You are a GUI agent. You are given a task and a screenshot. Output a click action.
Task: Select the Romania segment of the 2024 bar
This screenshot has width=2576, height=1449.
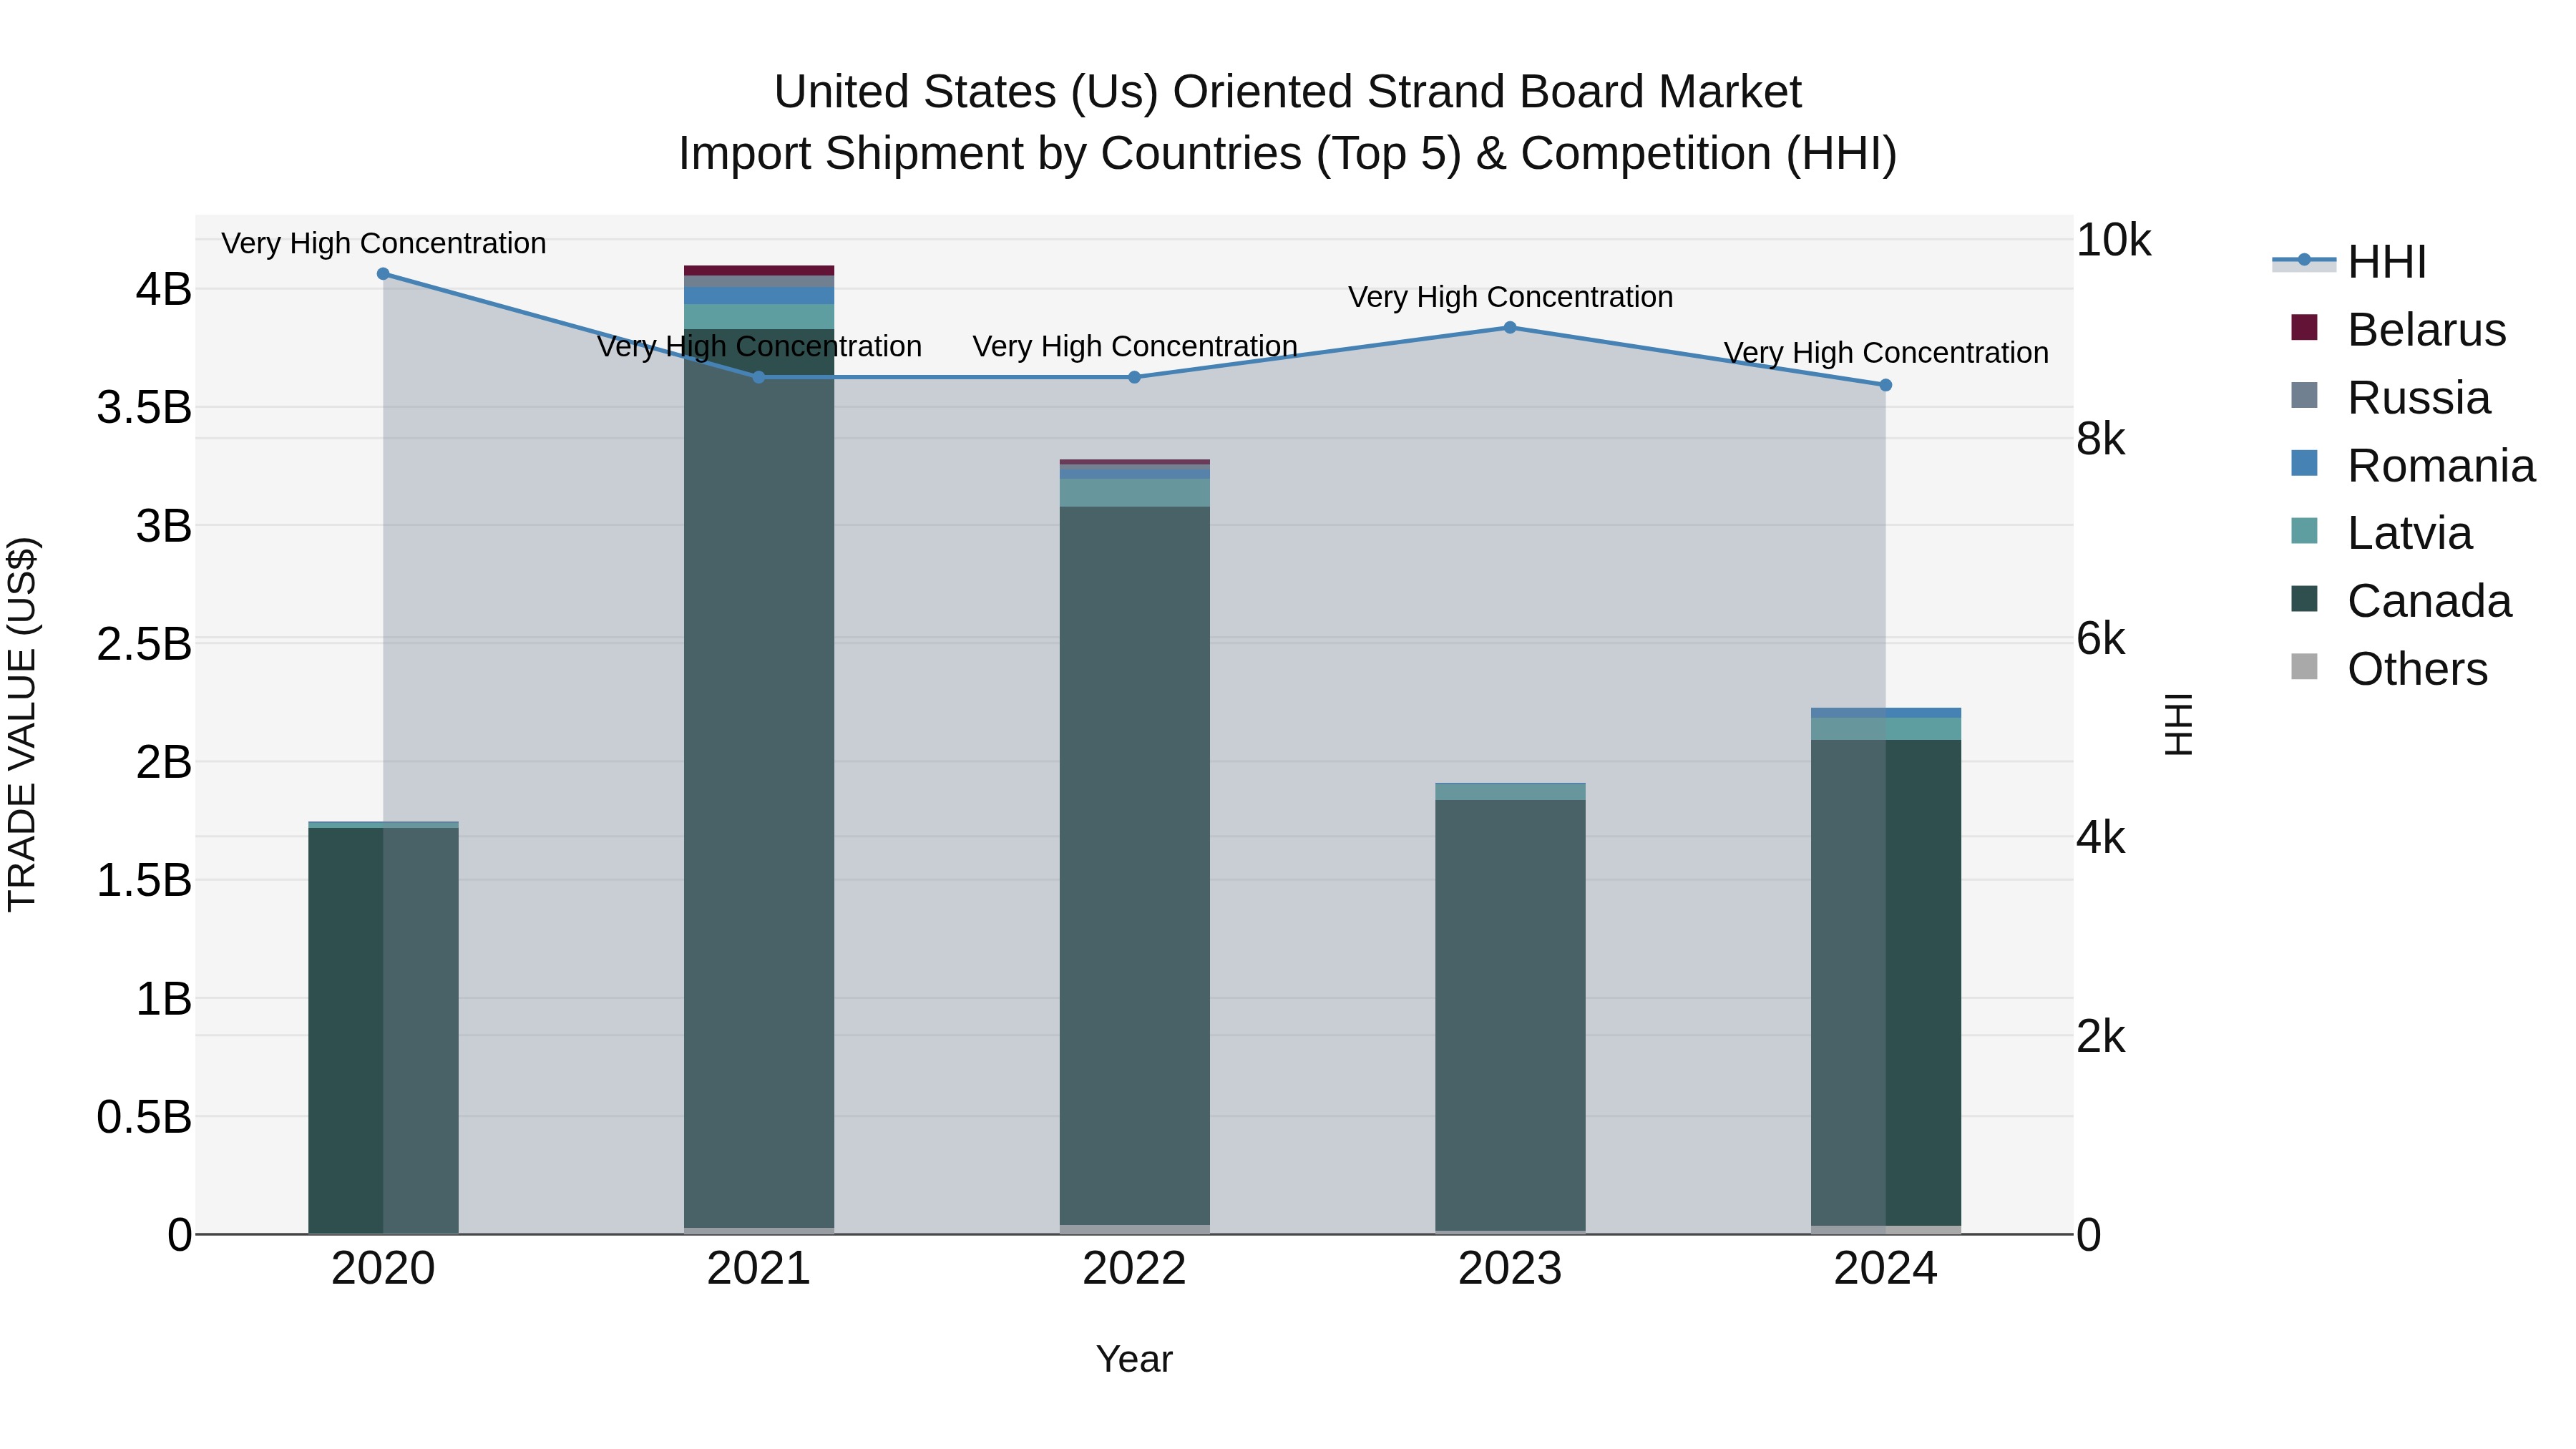1885,713
